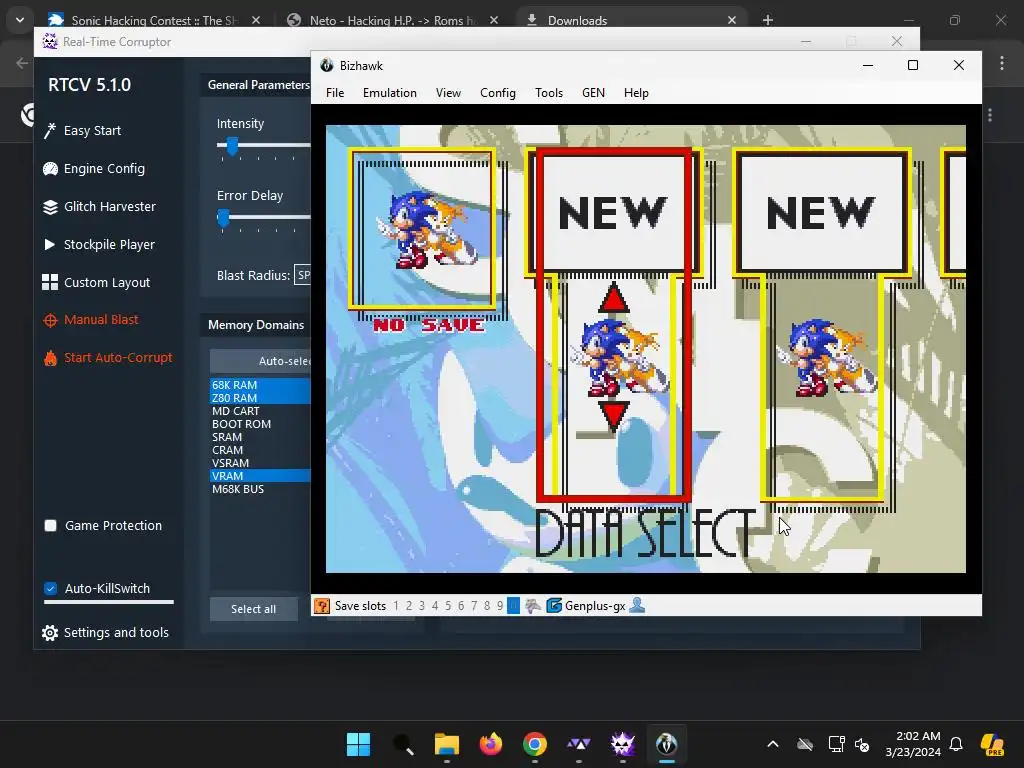The width and height of the screenshot is (1024, 768).
Task: Select 68K RAM memory domain
Action: (x=260, y=385)
